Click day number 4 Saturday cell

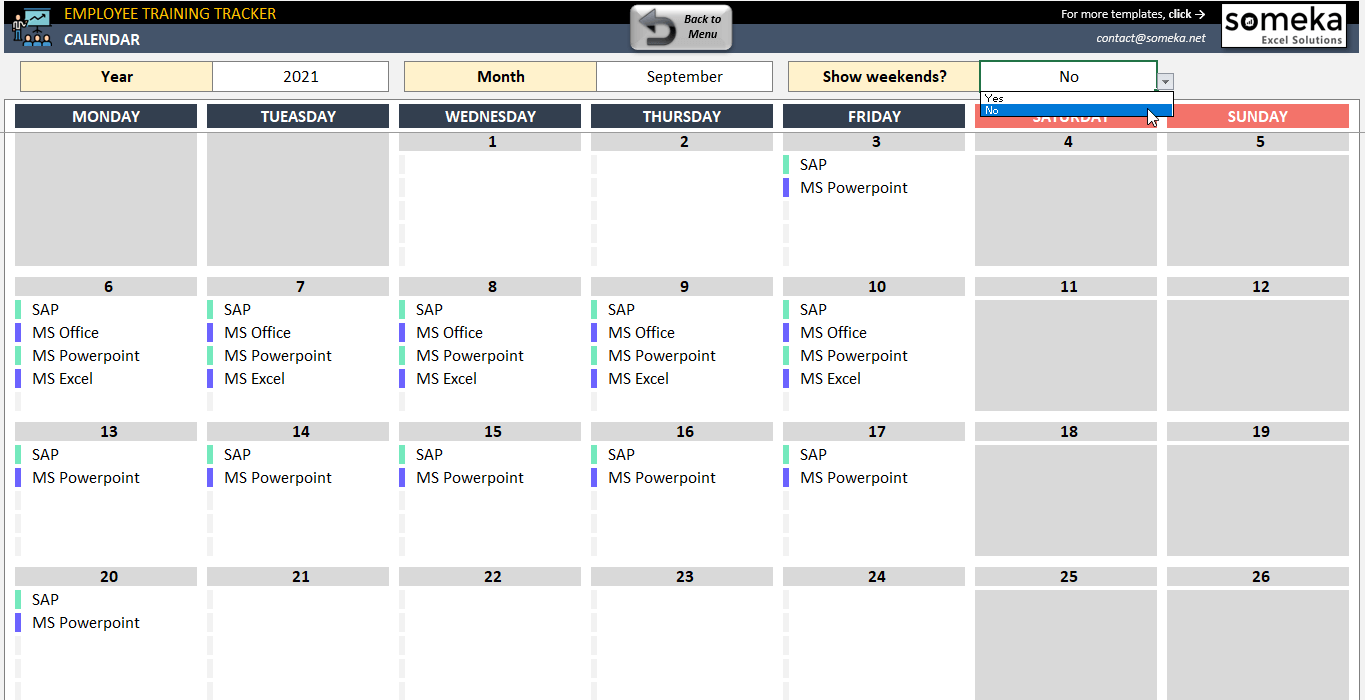1066,142
